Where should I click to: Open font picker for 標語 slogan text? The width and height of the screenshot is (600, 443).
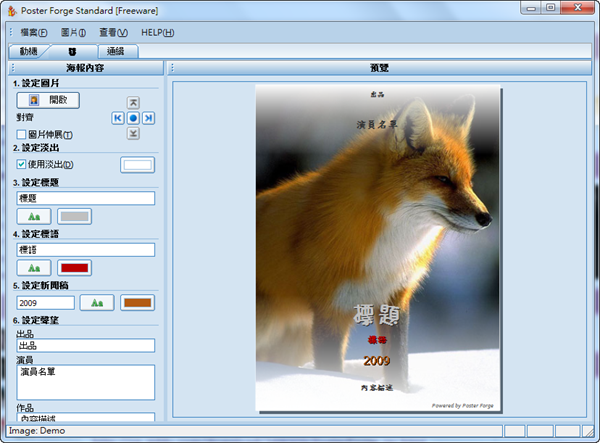(34, 268)
